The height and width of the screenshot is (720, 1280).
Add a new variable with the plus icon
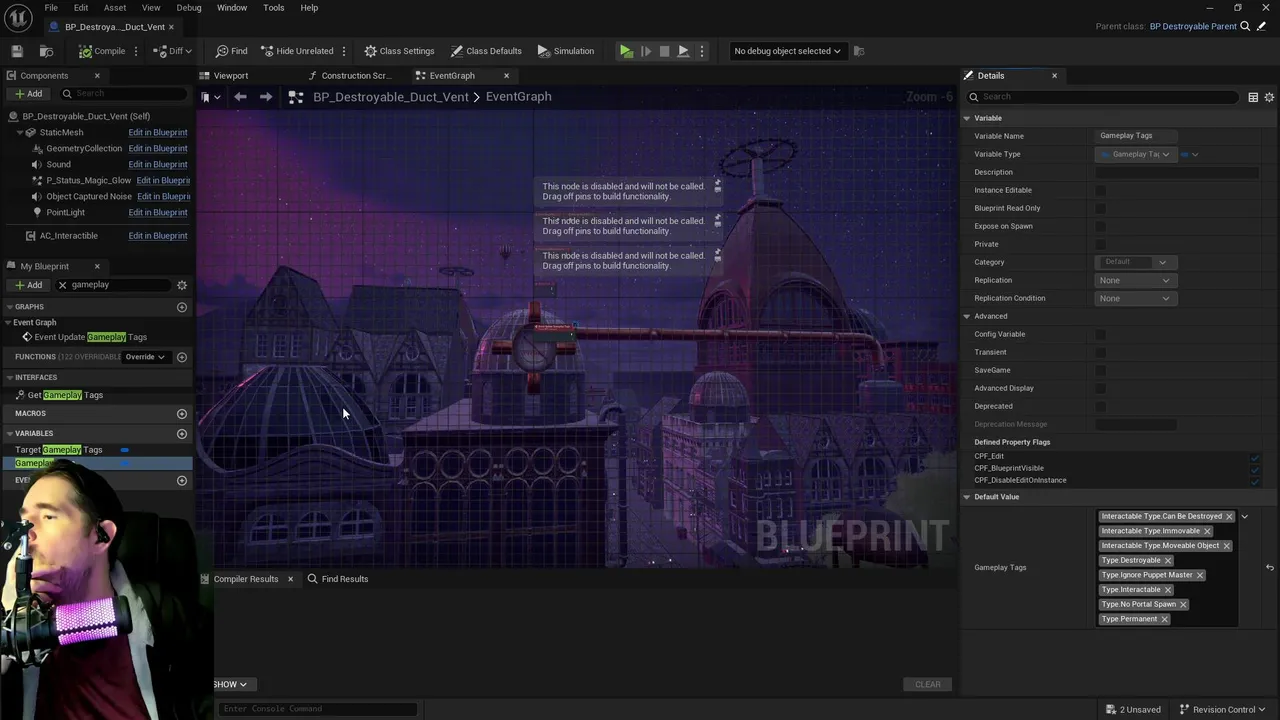pos(182,434)
